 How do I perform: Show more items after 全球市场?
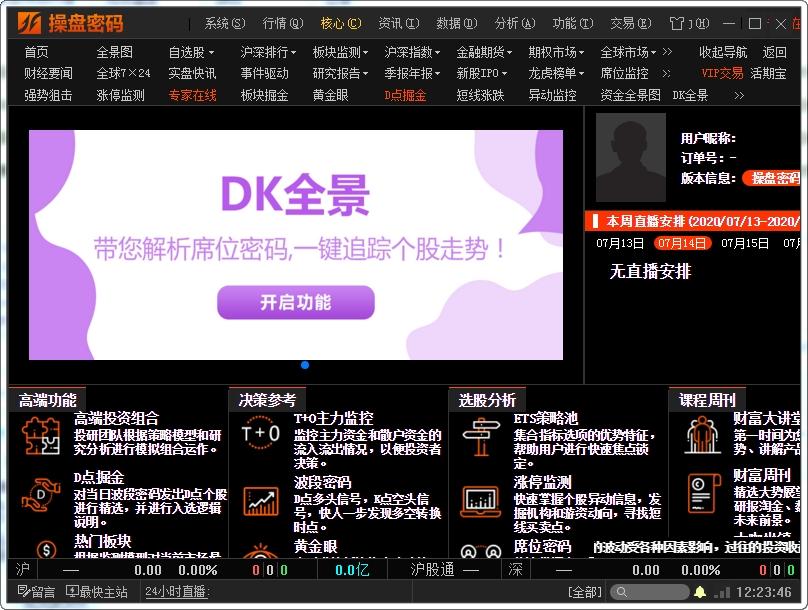(667, 52)
